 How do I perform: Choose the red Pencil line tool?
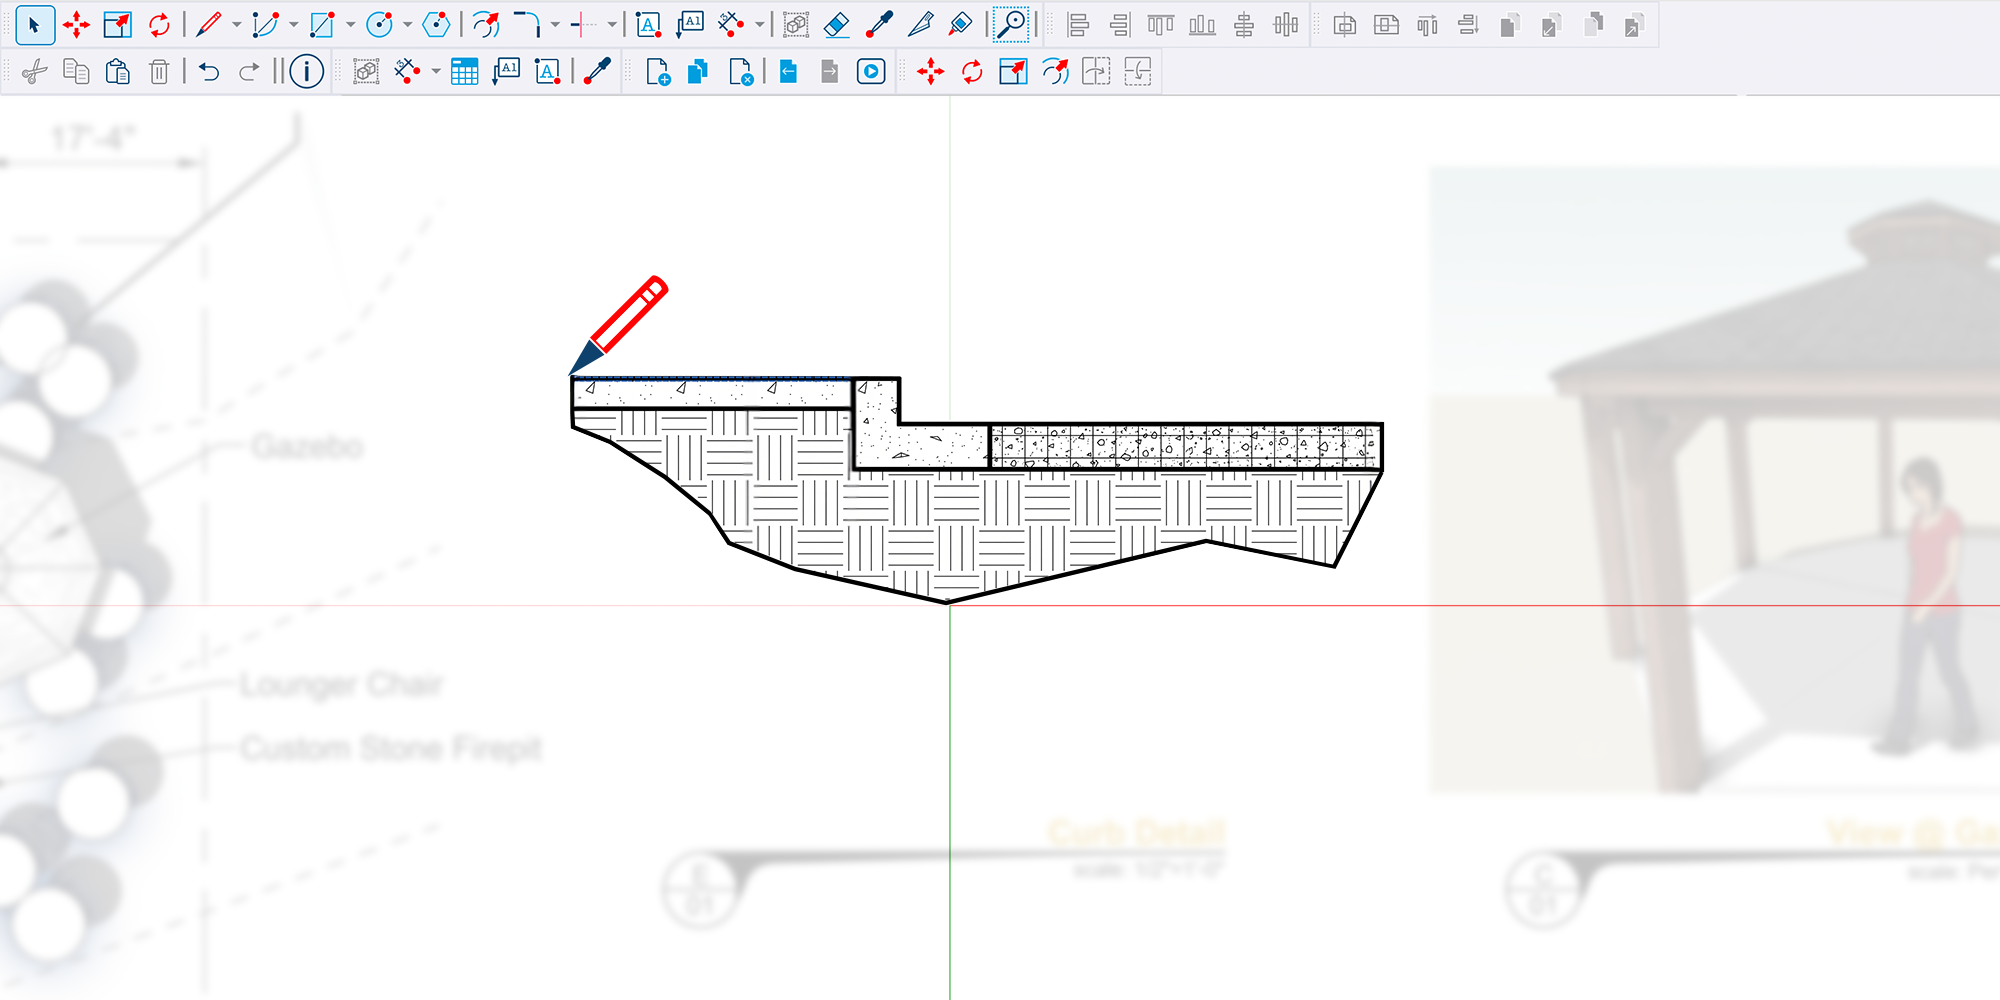pyautogui.click(x=209, y=25)
